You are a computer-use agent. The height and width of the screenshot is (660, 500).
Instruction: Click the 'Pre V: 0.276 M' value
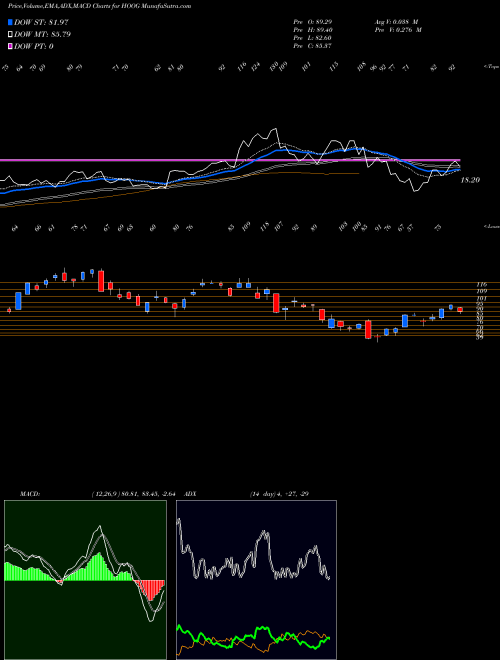click(398, 30)
